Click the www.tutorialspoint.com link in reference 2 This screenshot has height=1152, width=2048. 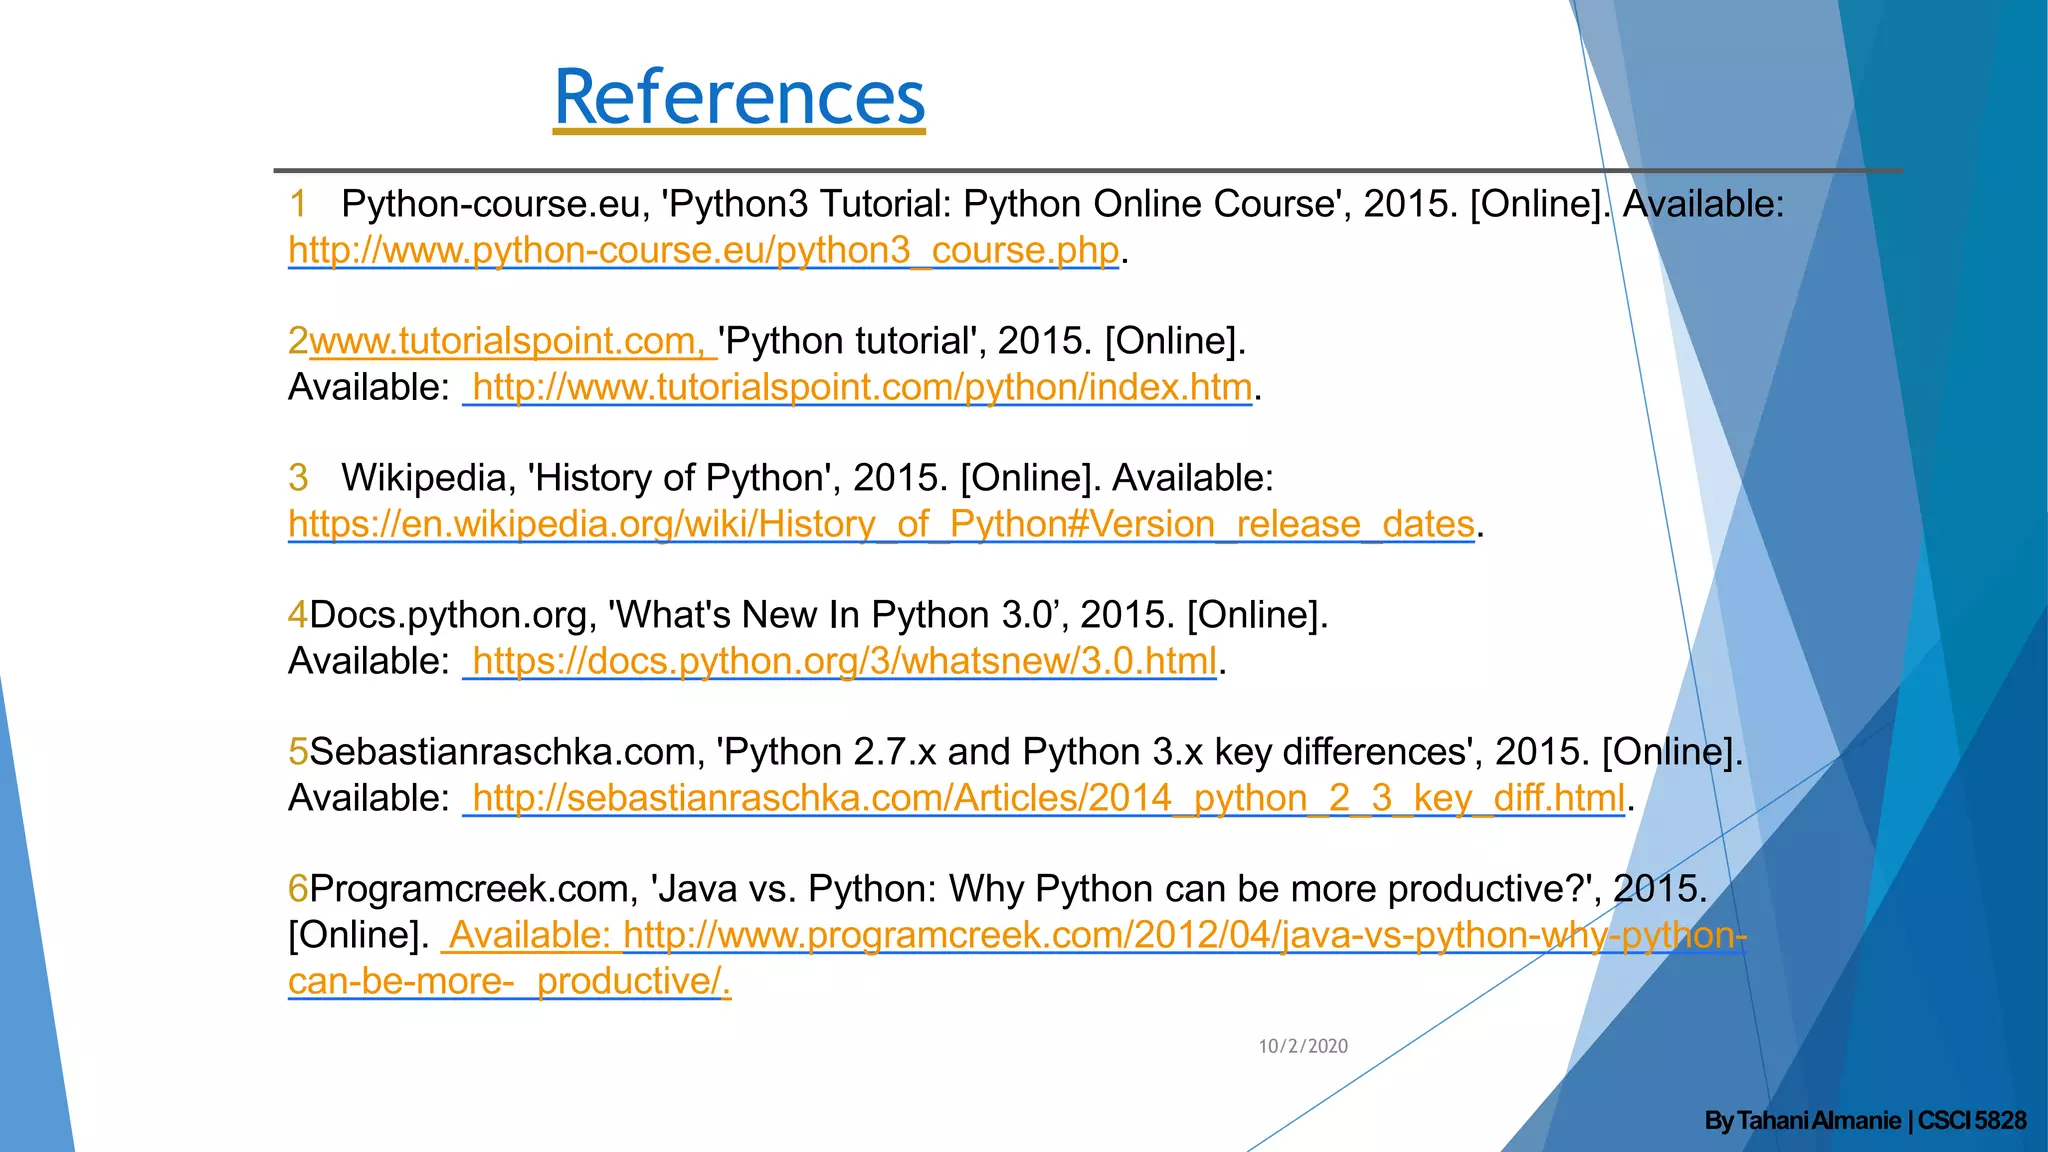click(x=513, y=341)
